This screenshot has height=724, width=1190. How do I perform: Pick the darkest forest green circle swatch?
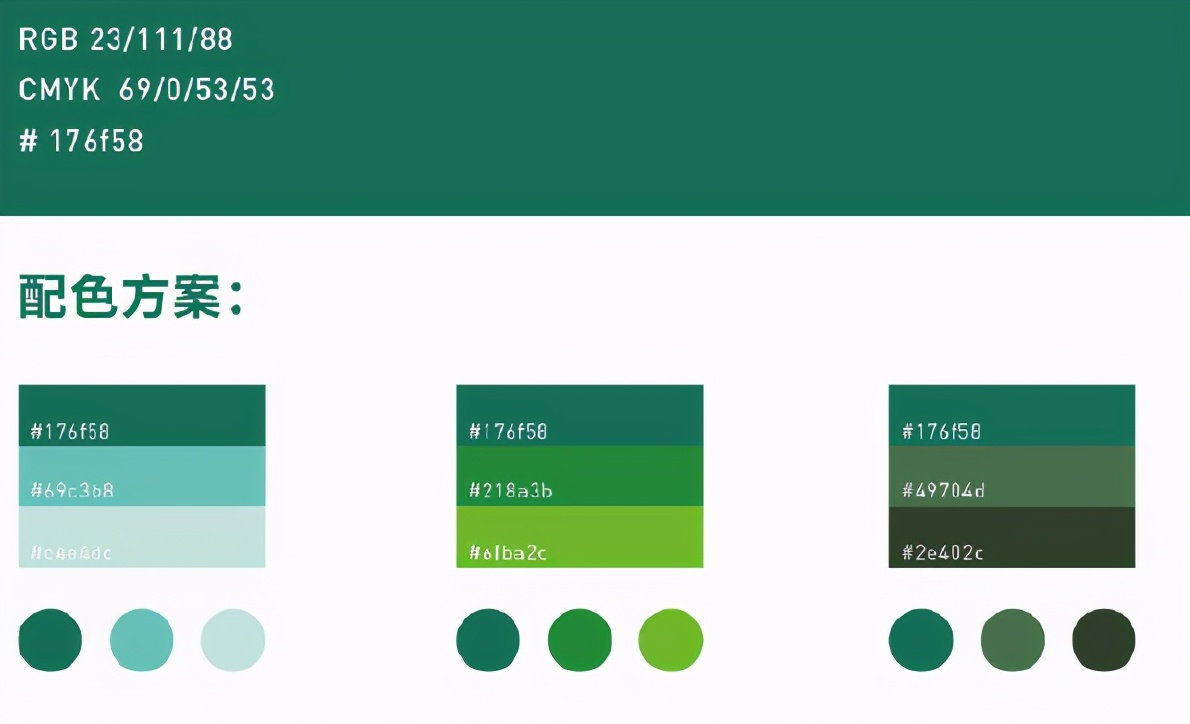pos(1104,640)
